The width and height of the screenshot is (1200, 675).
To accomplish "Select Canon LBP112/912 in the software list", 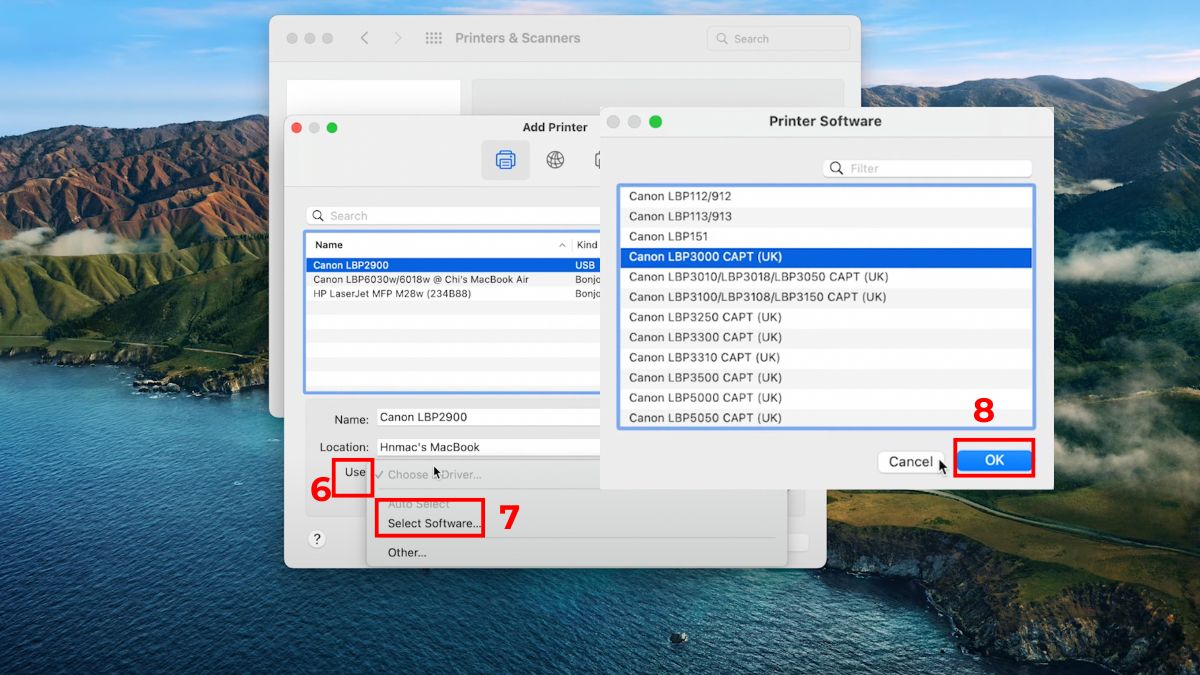I will (x=826, y=196).
